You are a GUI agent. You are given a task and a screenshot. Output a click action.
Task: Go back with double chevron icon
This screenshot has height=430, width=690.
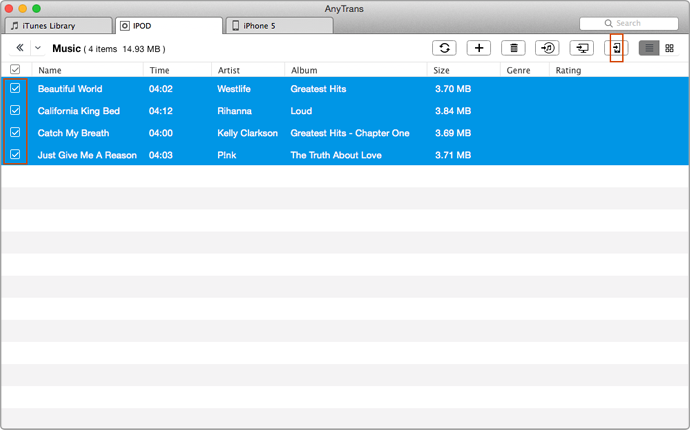point(20,48)
